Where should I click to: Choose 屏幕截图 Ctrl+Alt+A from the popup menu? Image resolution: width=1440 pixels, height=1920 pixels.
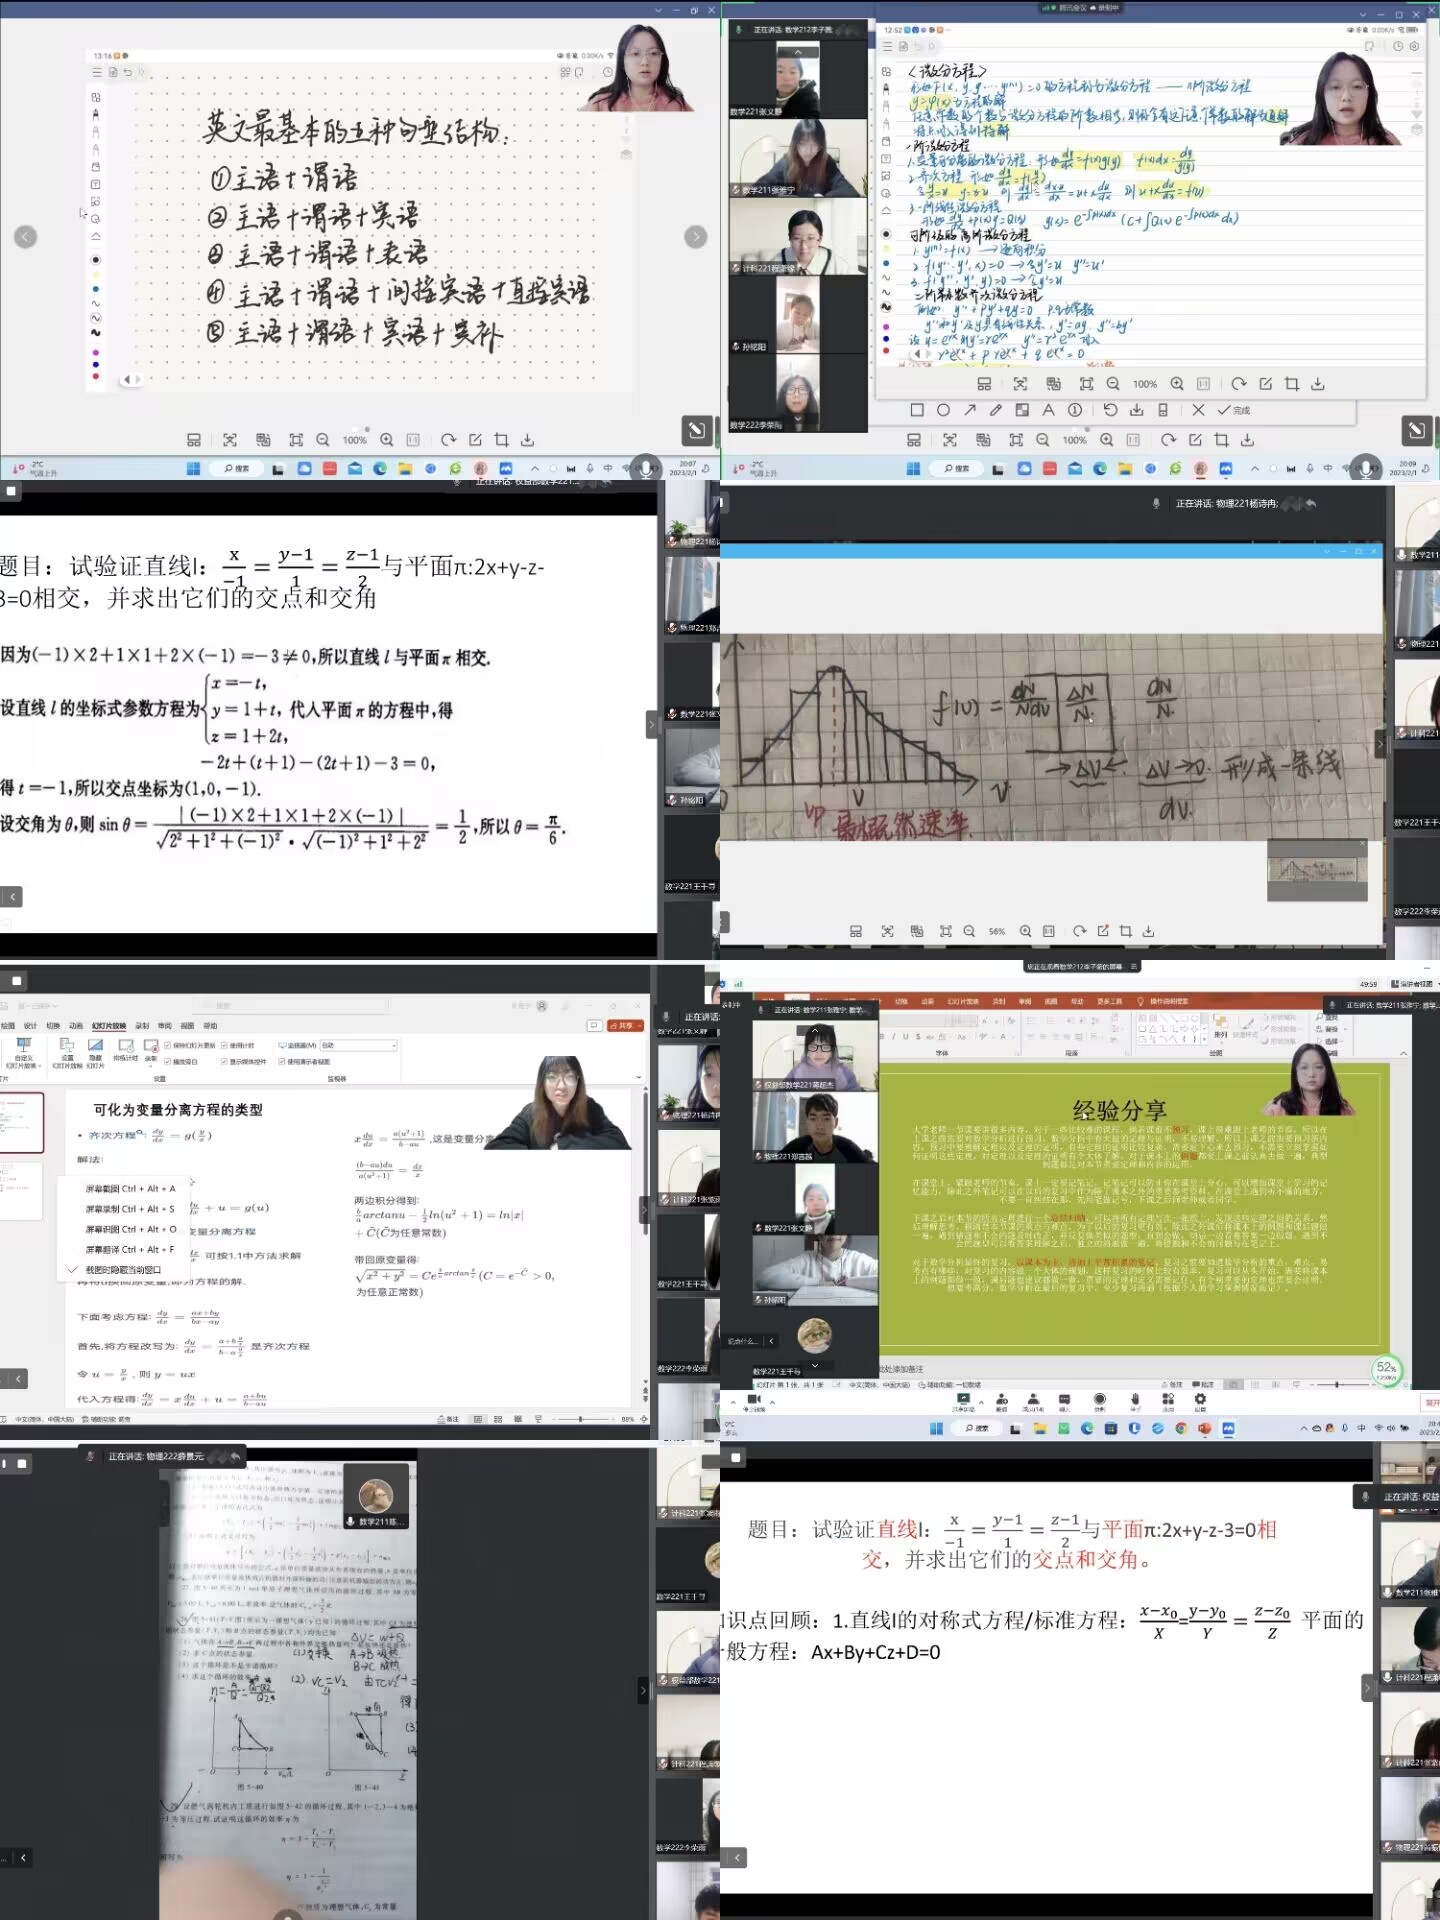130,1189
